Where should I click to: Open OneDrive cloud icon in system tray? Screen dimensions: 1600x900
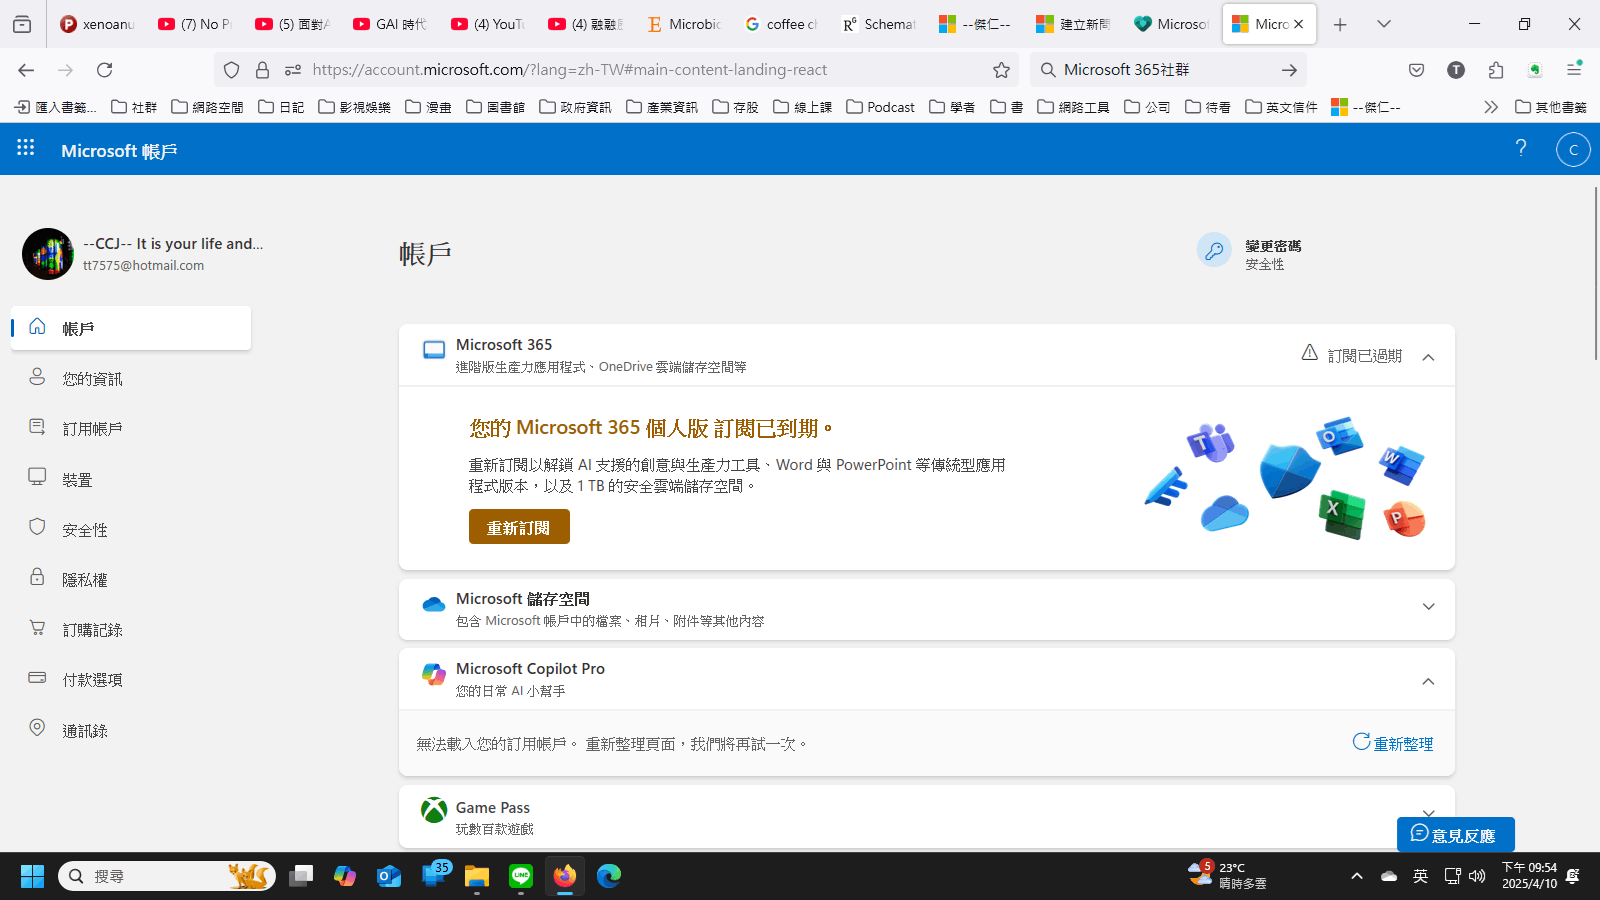pyautogui.click(x=1389, y=877)
